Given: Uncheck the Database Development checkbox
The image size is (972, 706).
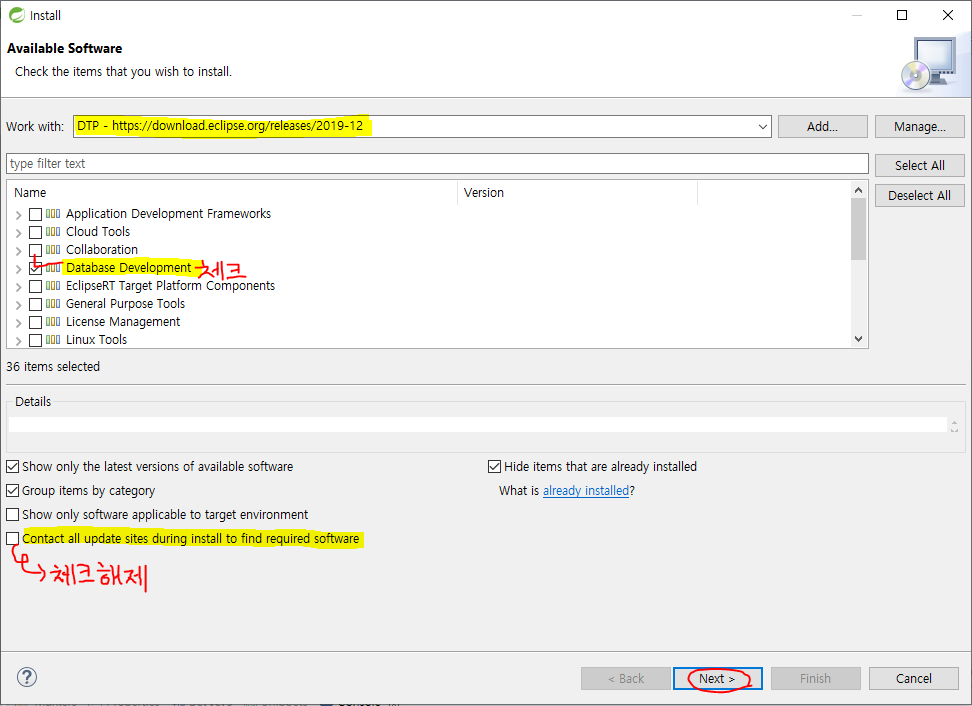Looking at the screenshot, I should [35, 268].
